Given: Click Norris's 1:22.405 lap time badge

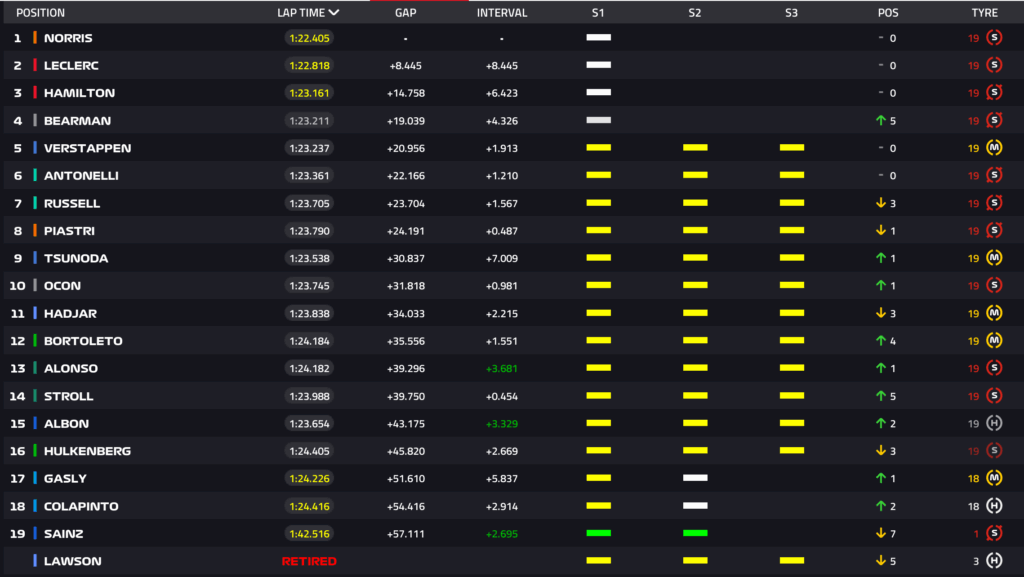Looking at the screenshot, I should pos(309,38).
